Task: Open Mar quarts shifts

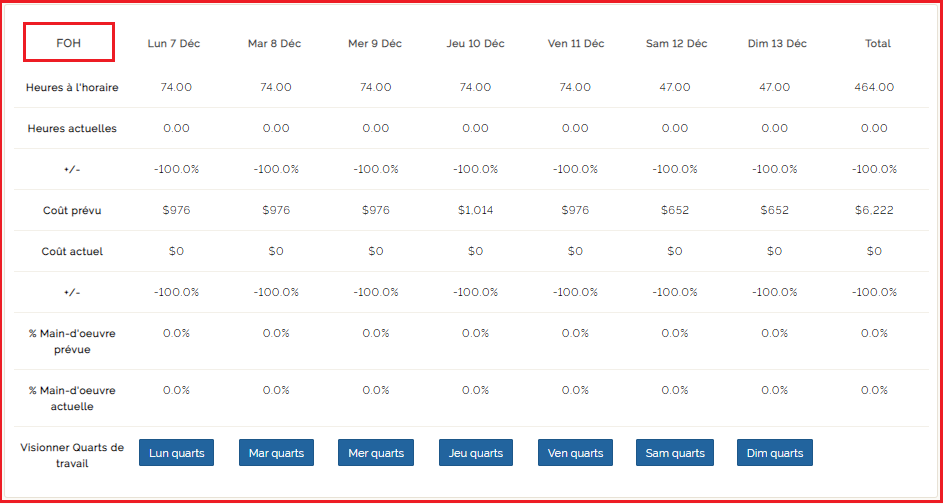Action: (276, 453)
